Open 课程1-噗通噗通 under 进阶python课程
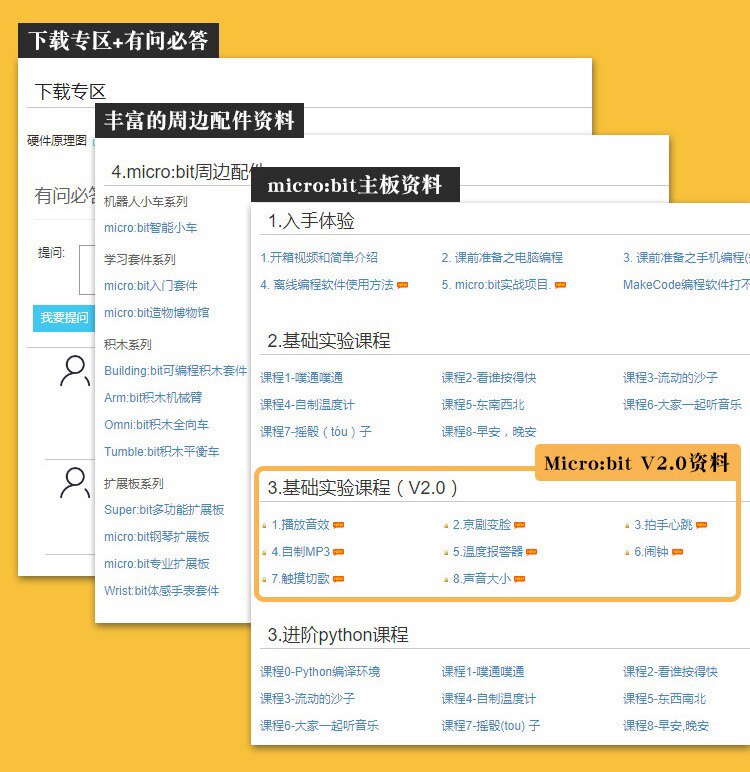This screenshot has width=750, height=772. tap(483, 672)
